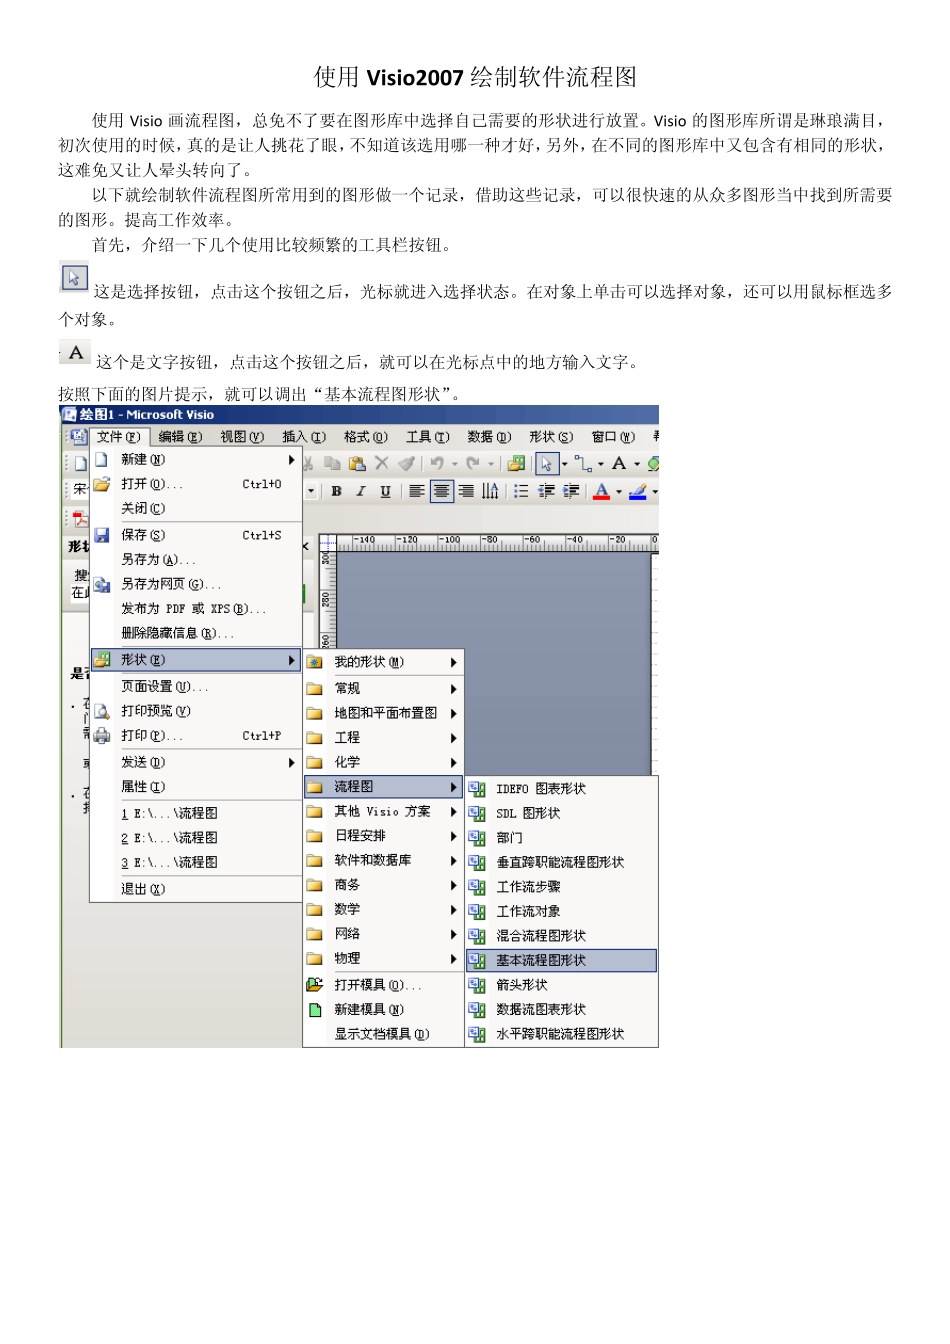Select 数据流图表形状 stencil
Viewport: 950px width, 1344px height.
point(561,1009)
